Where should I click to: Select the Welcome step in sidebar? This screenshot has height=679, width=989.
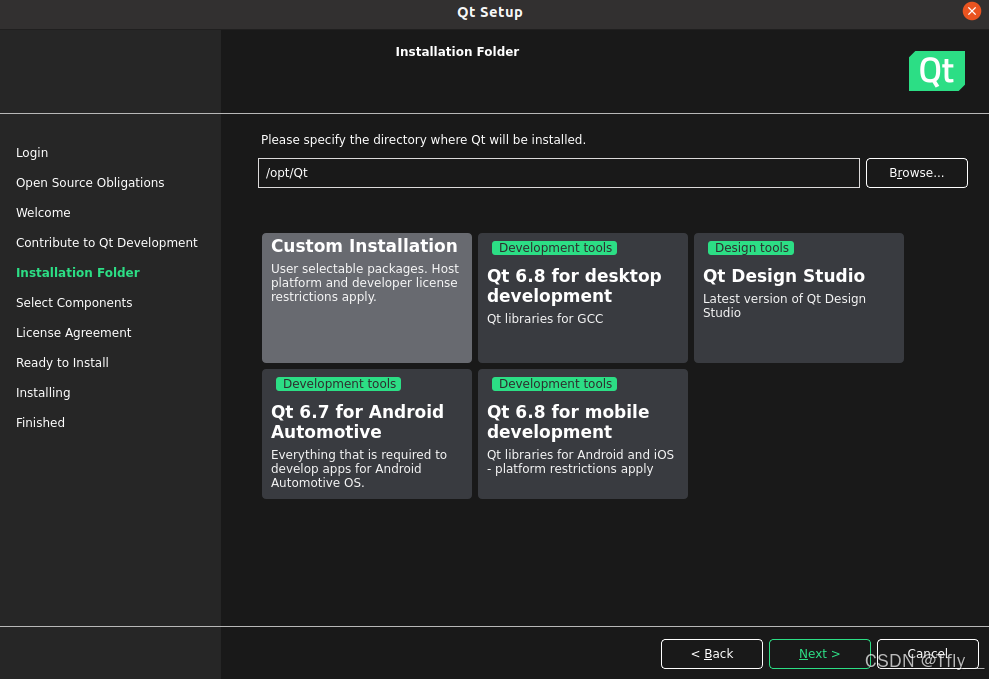pyautogui.click(x=43, y=212)
